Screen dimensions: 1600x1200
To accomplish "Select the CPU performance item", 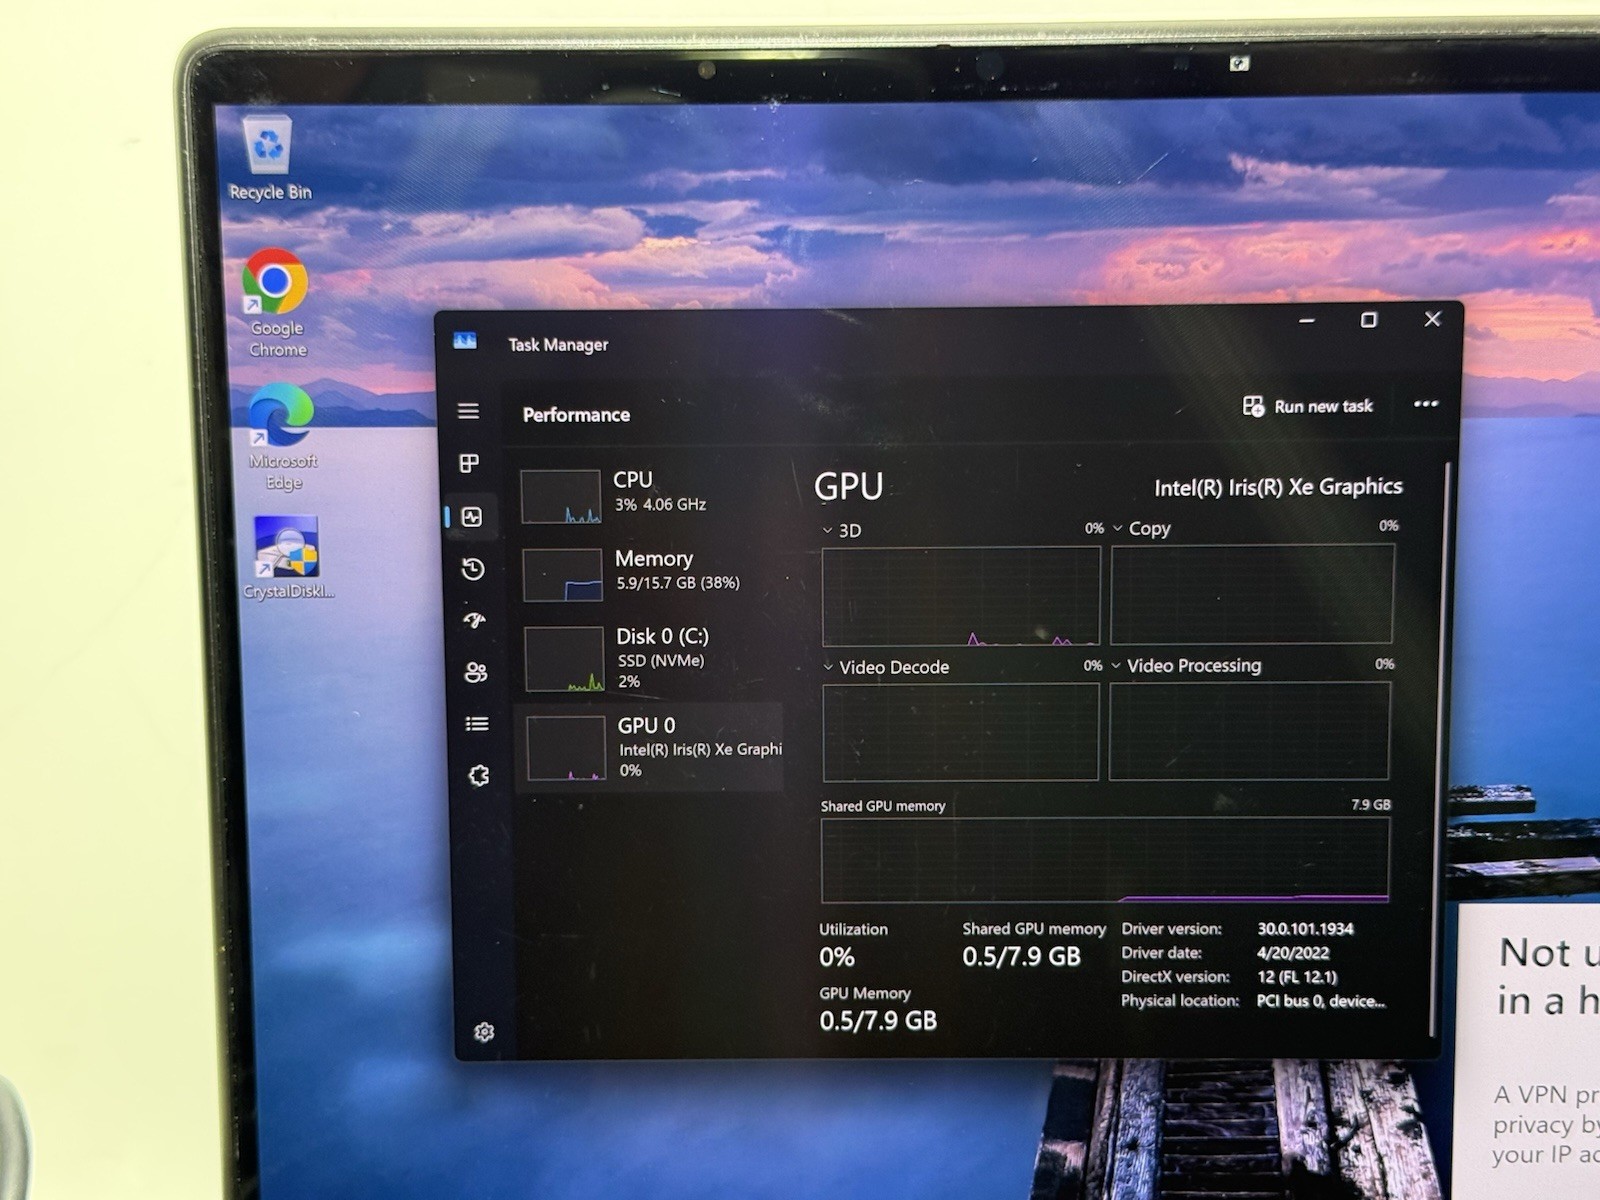I will pos(648,494).
